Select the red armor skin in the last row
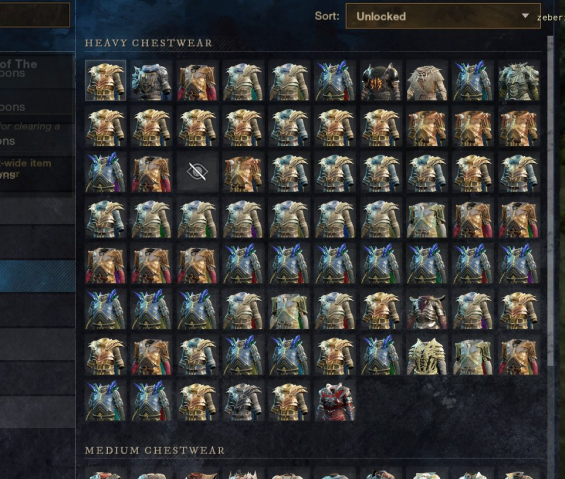 [335, 401]
